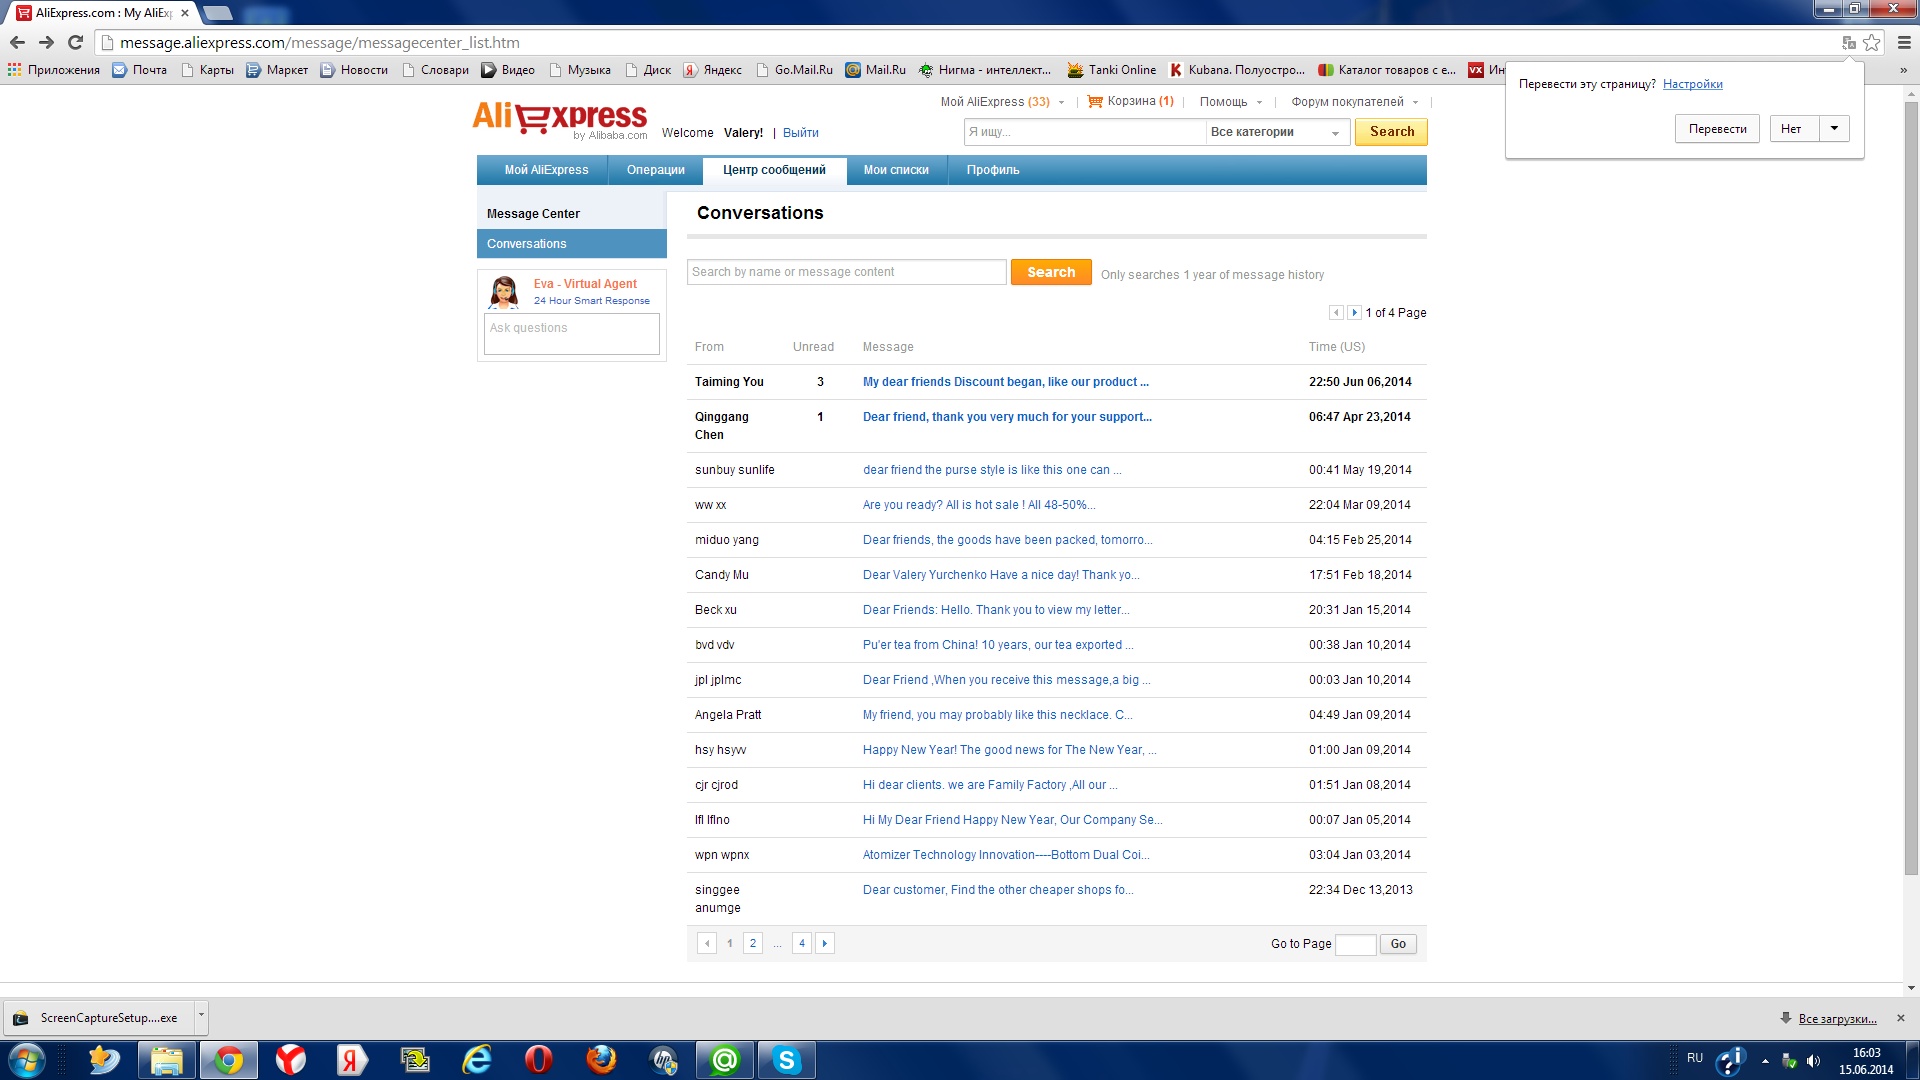Image resolution: width=1920 pixels, height=1080 pixels.
Task: Open the Windows Start button
Action: tap(27, 1060)
